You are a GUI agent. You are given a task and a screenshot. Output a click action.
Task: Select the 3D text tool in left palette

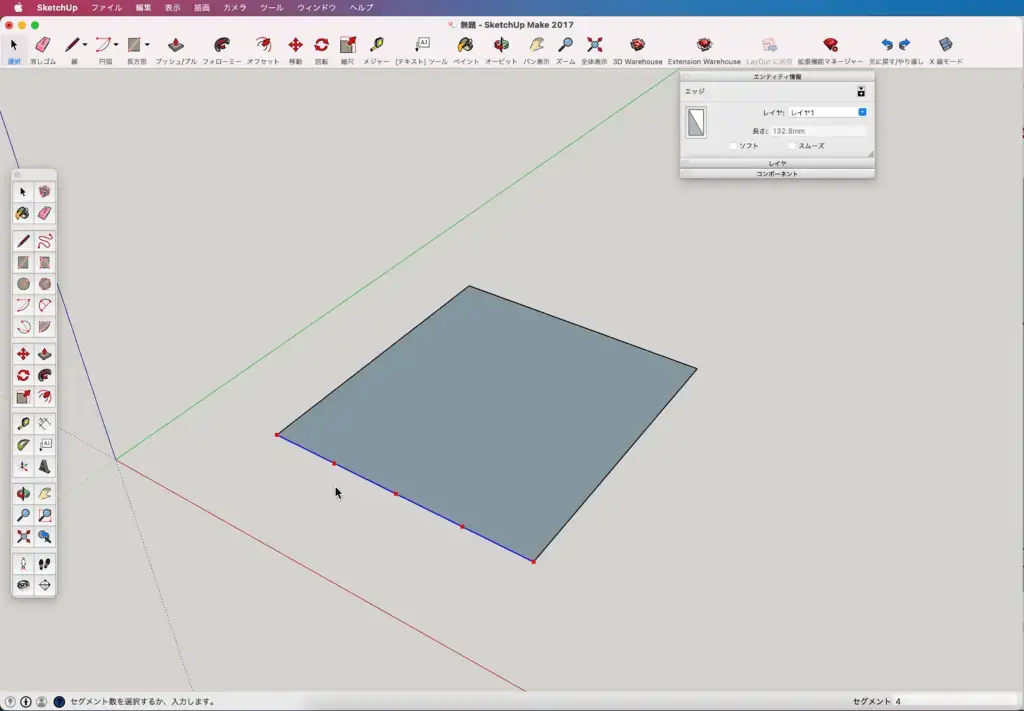click(44, 466)
